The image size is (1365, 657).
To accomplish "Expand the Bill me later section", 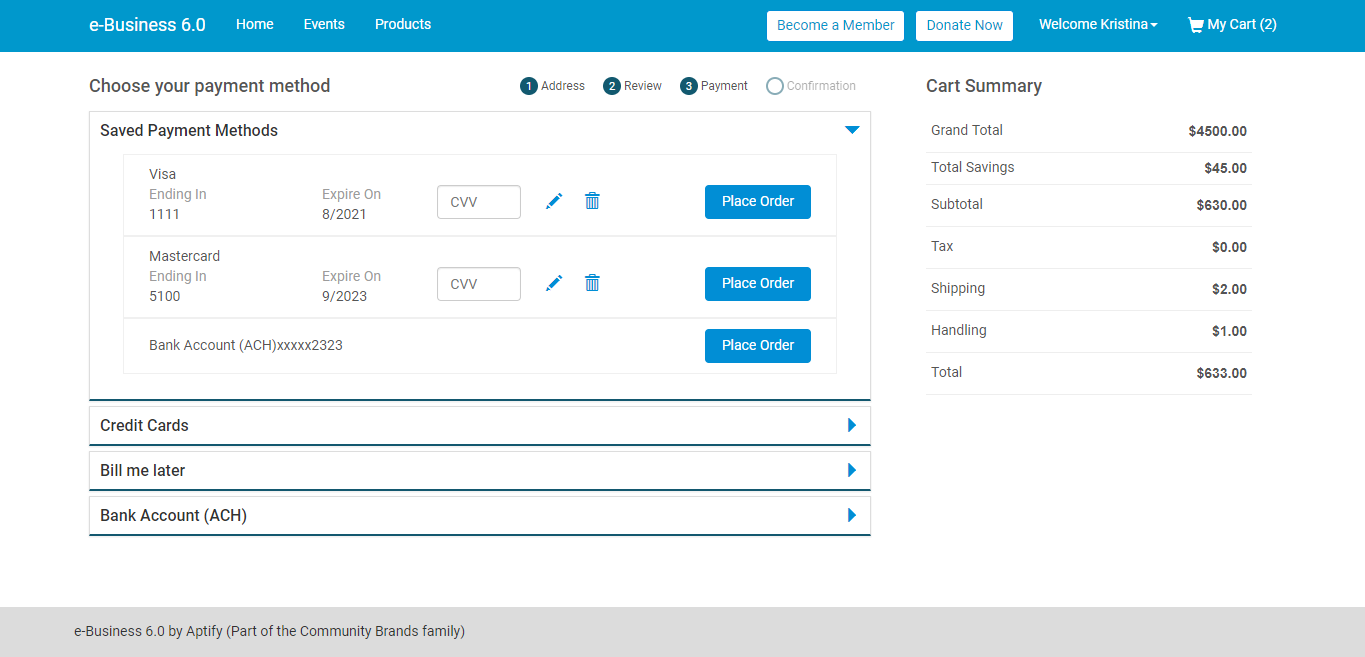I will pyautogui.click(x=851, y=470).
